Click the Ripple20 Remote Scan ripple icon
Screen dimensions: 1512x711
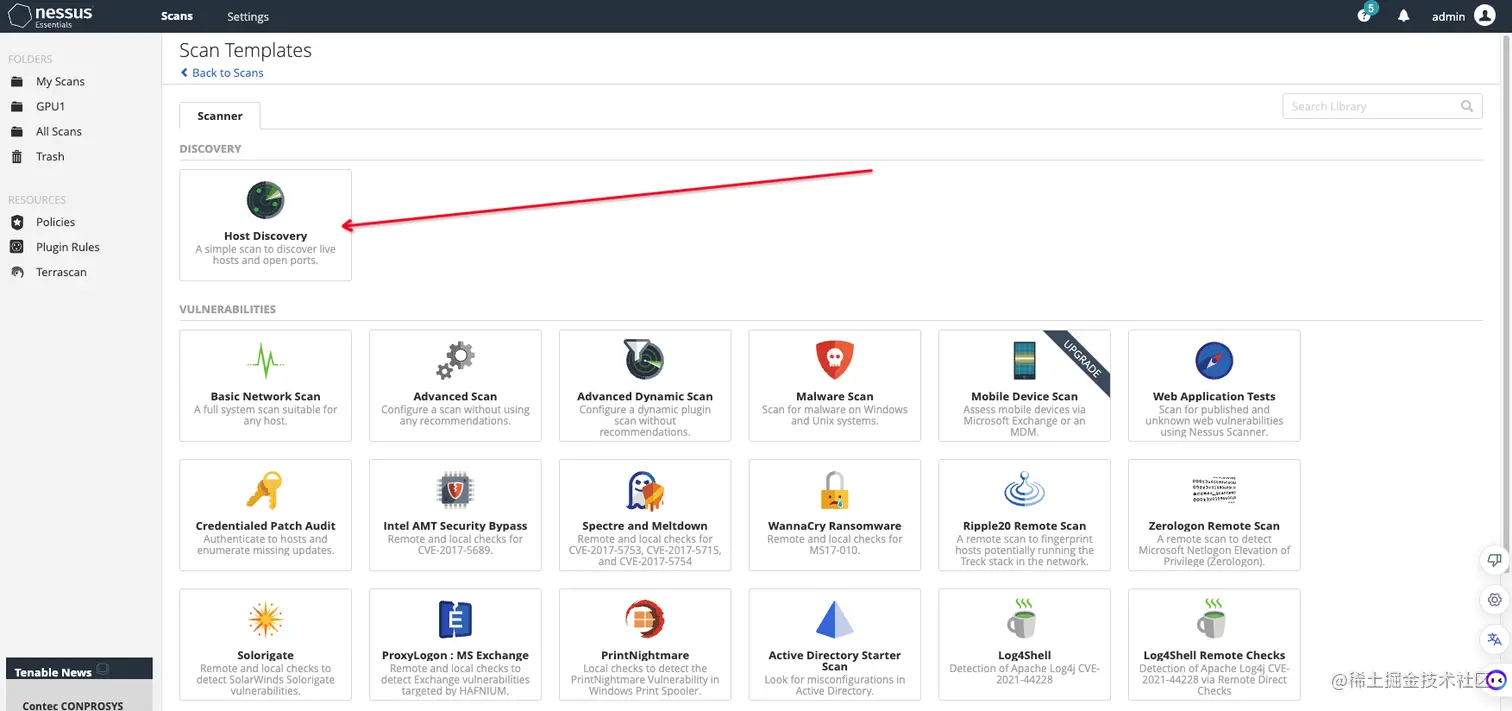point(1025,490)
